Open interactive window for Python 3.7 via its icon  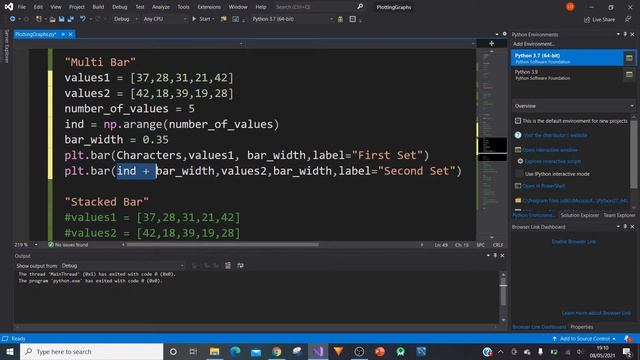[x=629, y=58]
